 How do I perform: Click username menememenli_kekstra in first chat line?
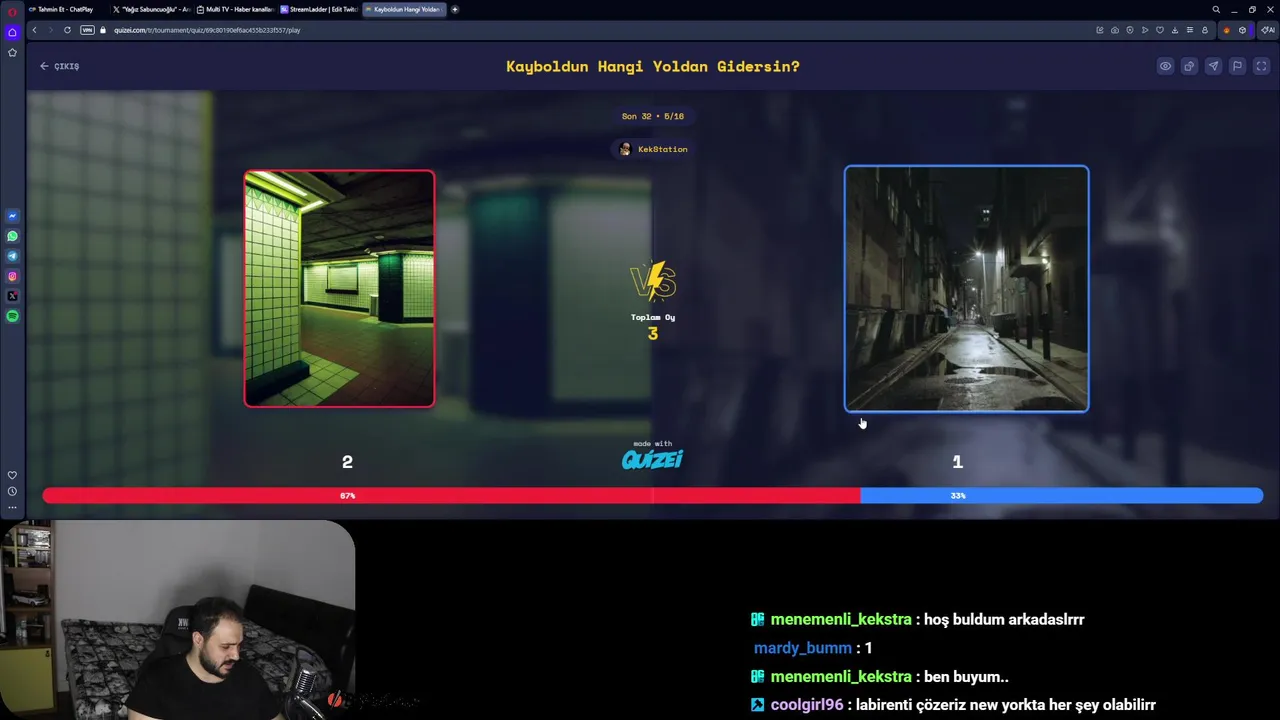(841, 619)
